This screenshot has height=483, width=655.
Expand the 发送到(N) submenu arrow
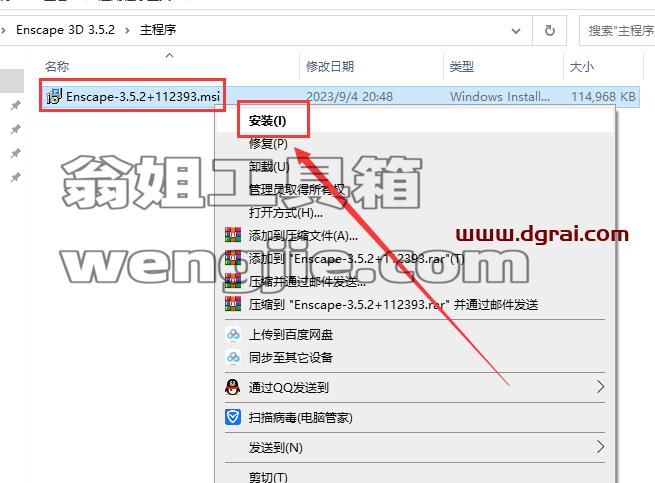click(600, 447)
